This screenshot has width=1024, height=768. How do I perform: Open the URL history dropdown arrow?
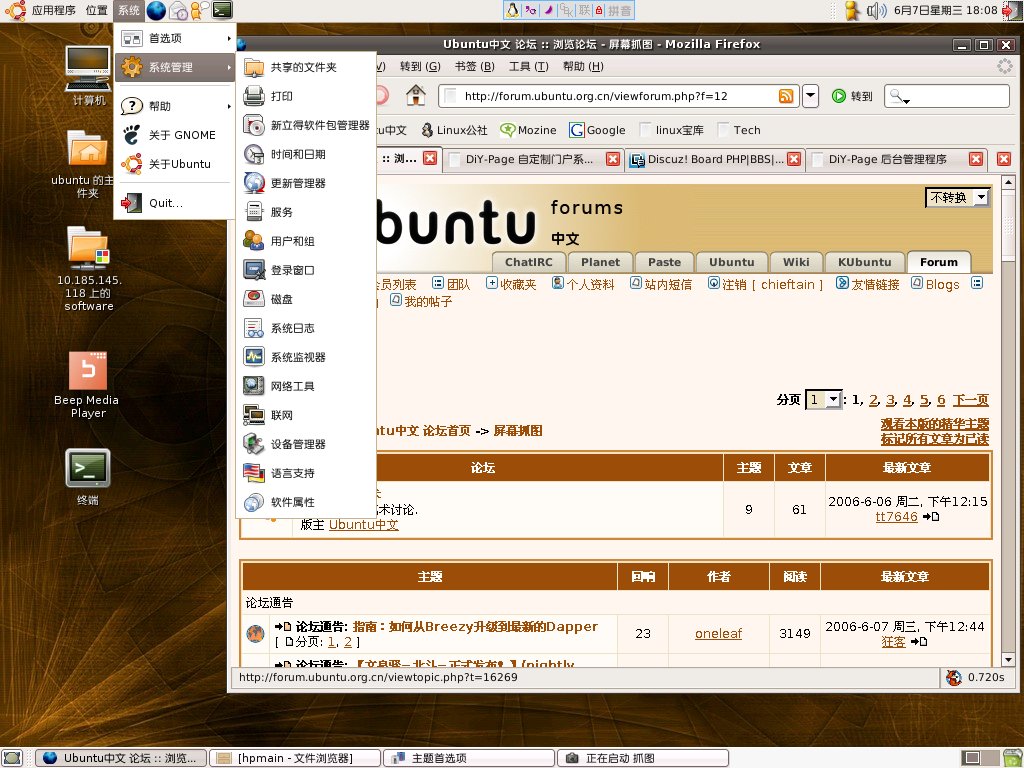pyautogui.click(x=810, y=96)
